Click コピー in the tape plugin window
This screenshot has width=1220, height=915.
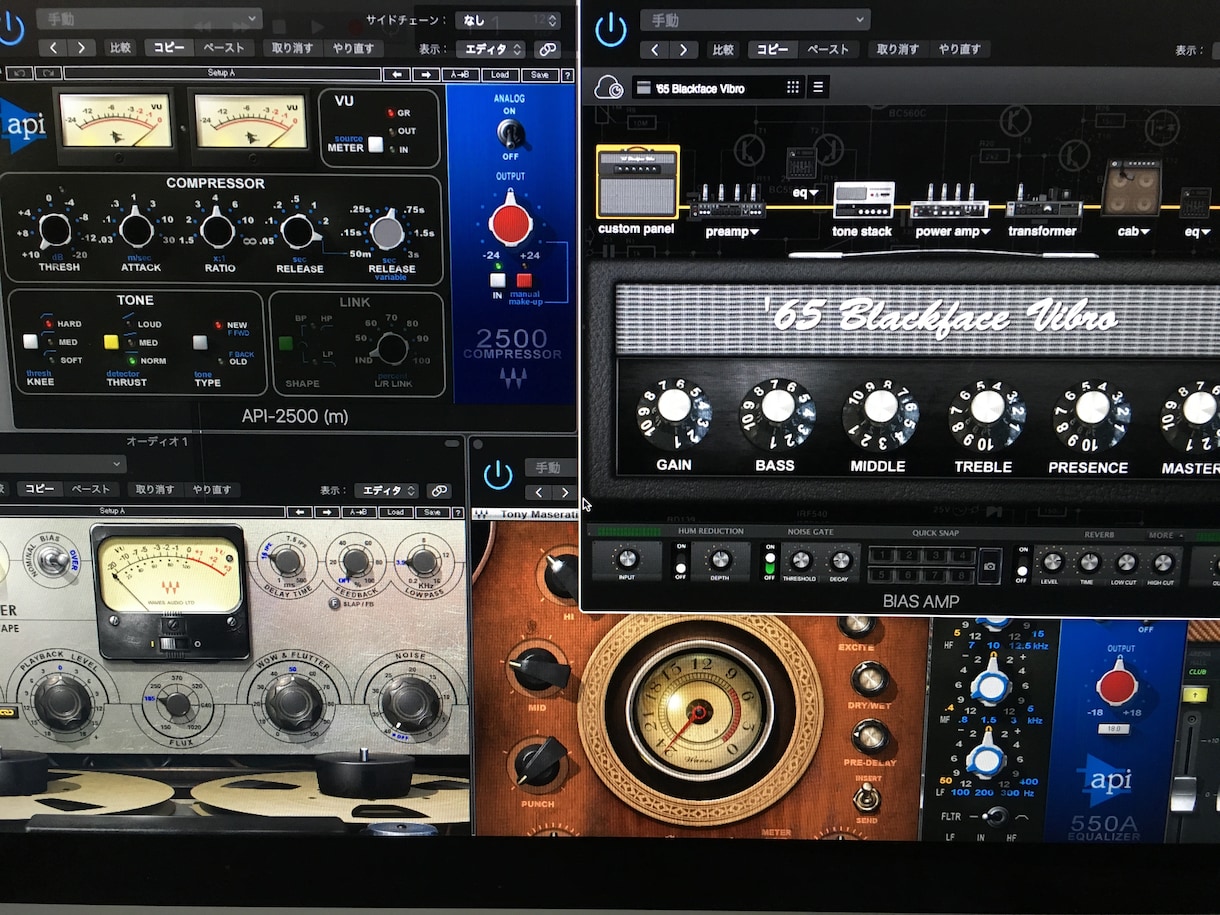coord(40,489)
